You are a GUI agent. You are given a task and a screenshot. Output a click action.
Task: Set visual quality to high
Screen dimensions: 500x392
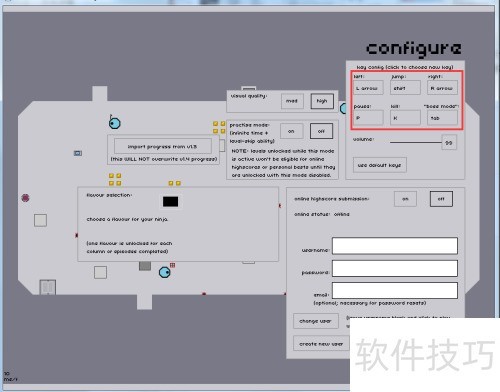[x=322, y=101]
